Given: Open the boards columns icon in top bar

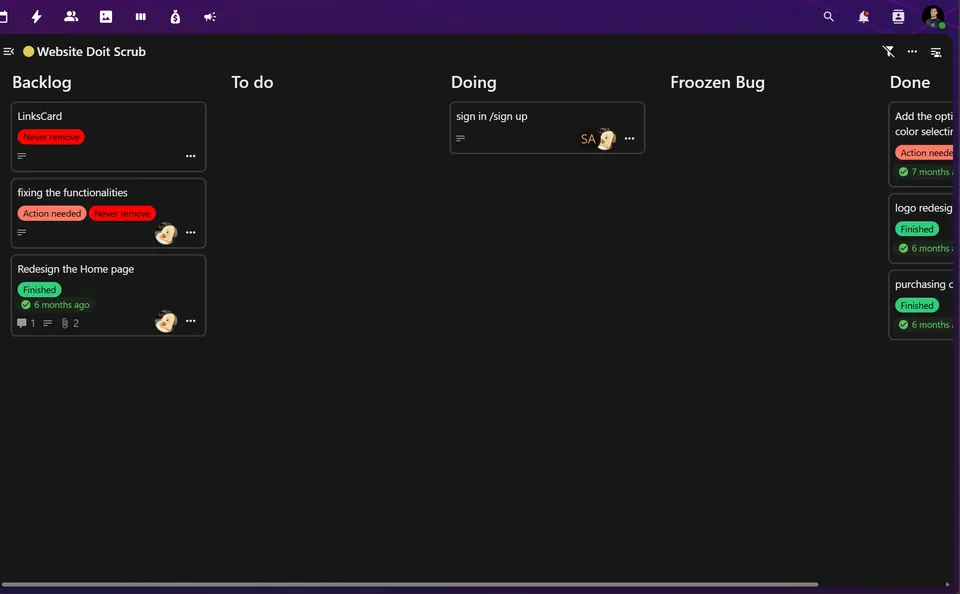Looking at the screenshot, I should (x=141, y=17).
